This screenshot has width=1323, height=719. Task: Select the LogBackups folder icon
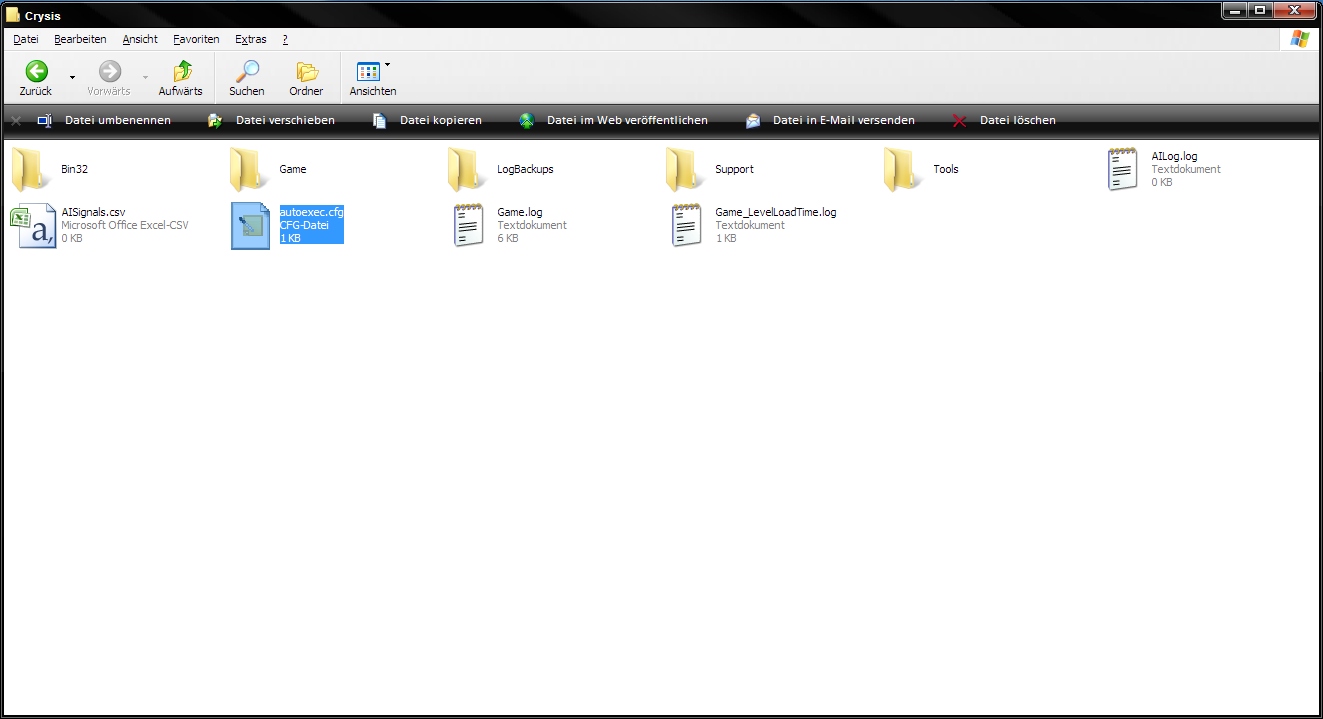point(468,169)
